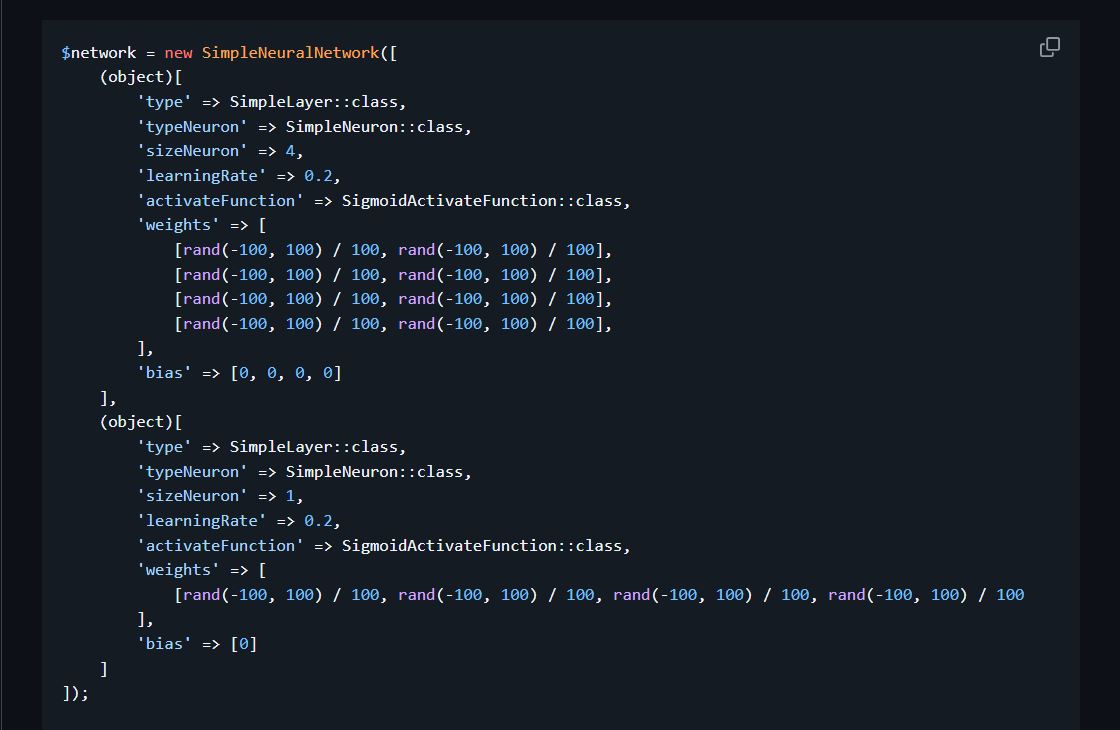This screenshot has width=1120, height=730.
Task: Click the closing ]); at the code's end
Action: coord(75,693)
